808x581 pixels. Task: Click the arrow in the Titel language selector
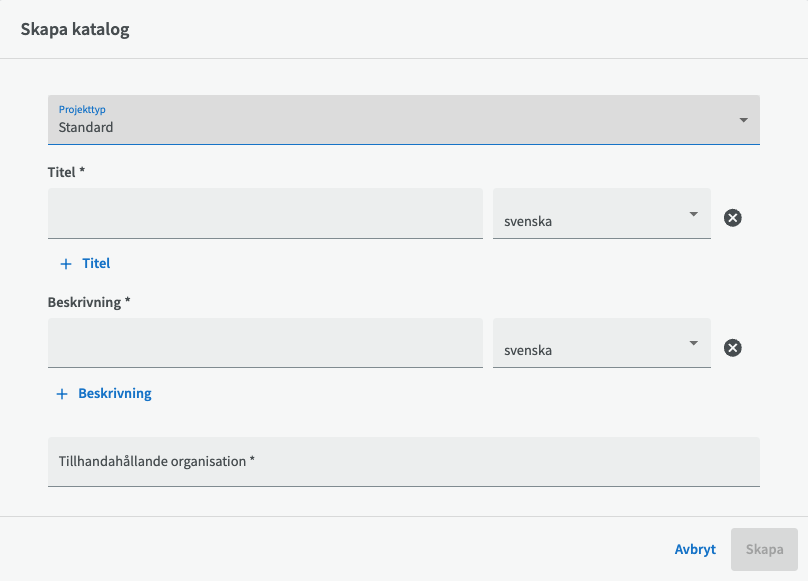(x=694, y=214)
